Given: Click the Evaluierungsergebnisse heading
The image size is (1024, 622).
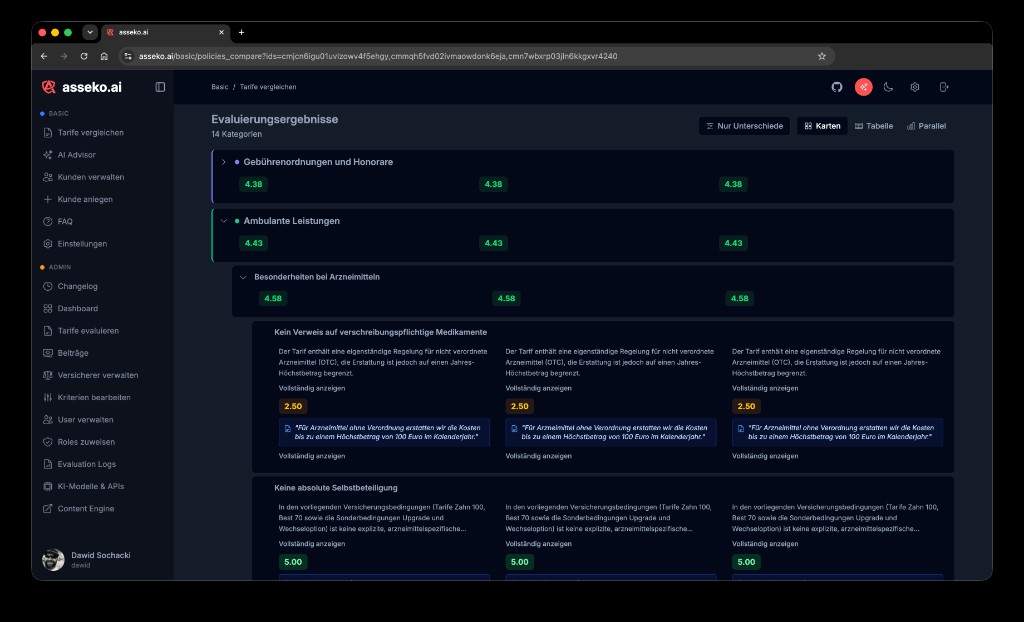Looking at the screenshot, I should pos(274,120).
